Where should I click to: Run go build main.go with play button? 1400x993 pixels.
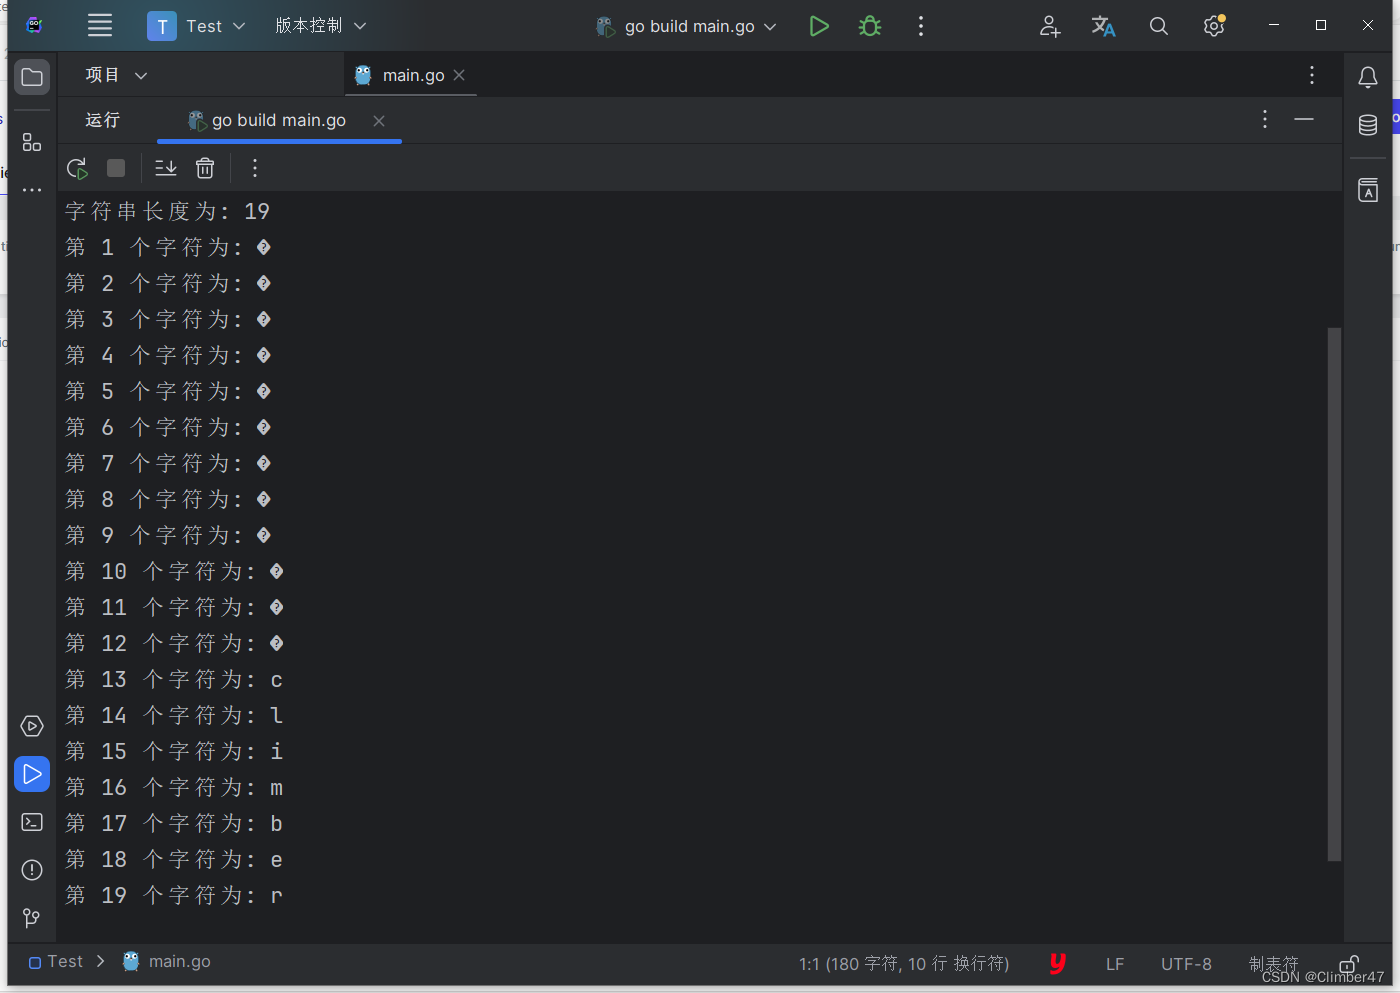819,26
